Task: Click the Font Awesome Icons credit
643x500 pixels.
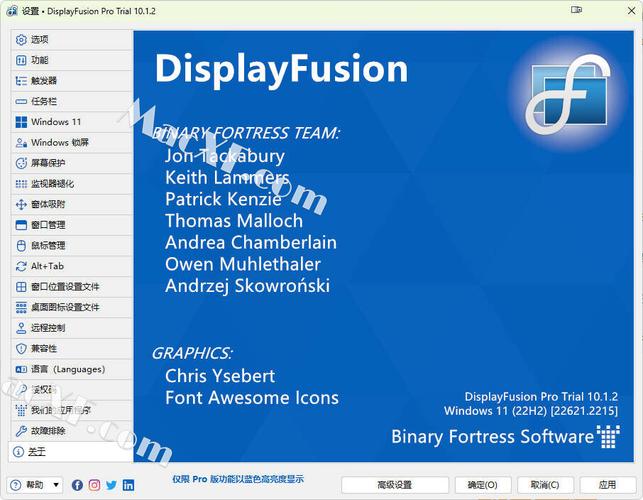Action: coord(252,398)
